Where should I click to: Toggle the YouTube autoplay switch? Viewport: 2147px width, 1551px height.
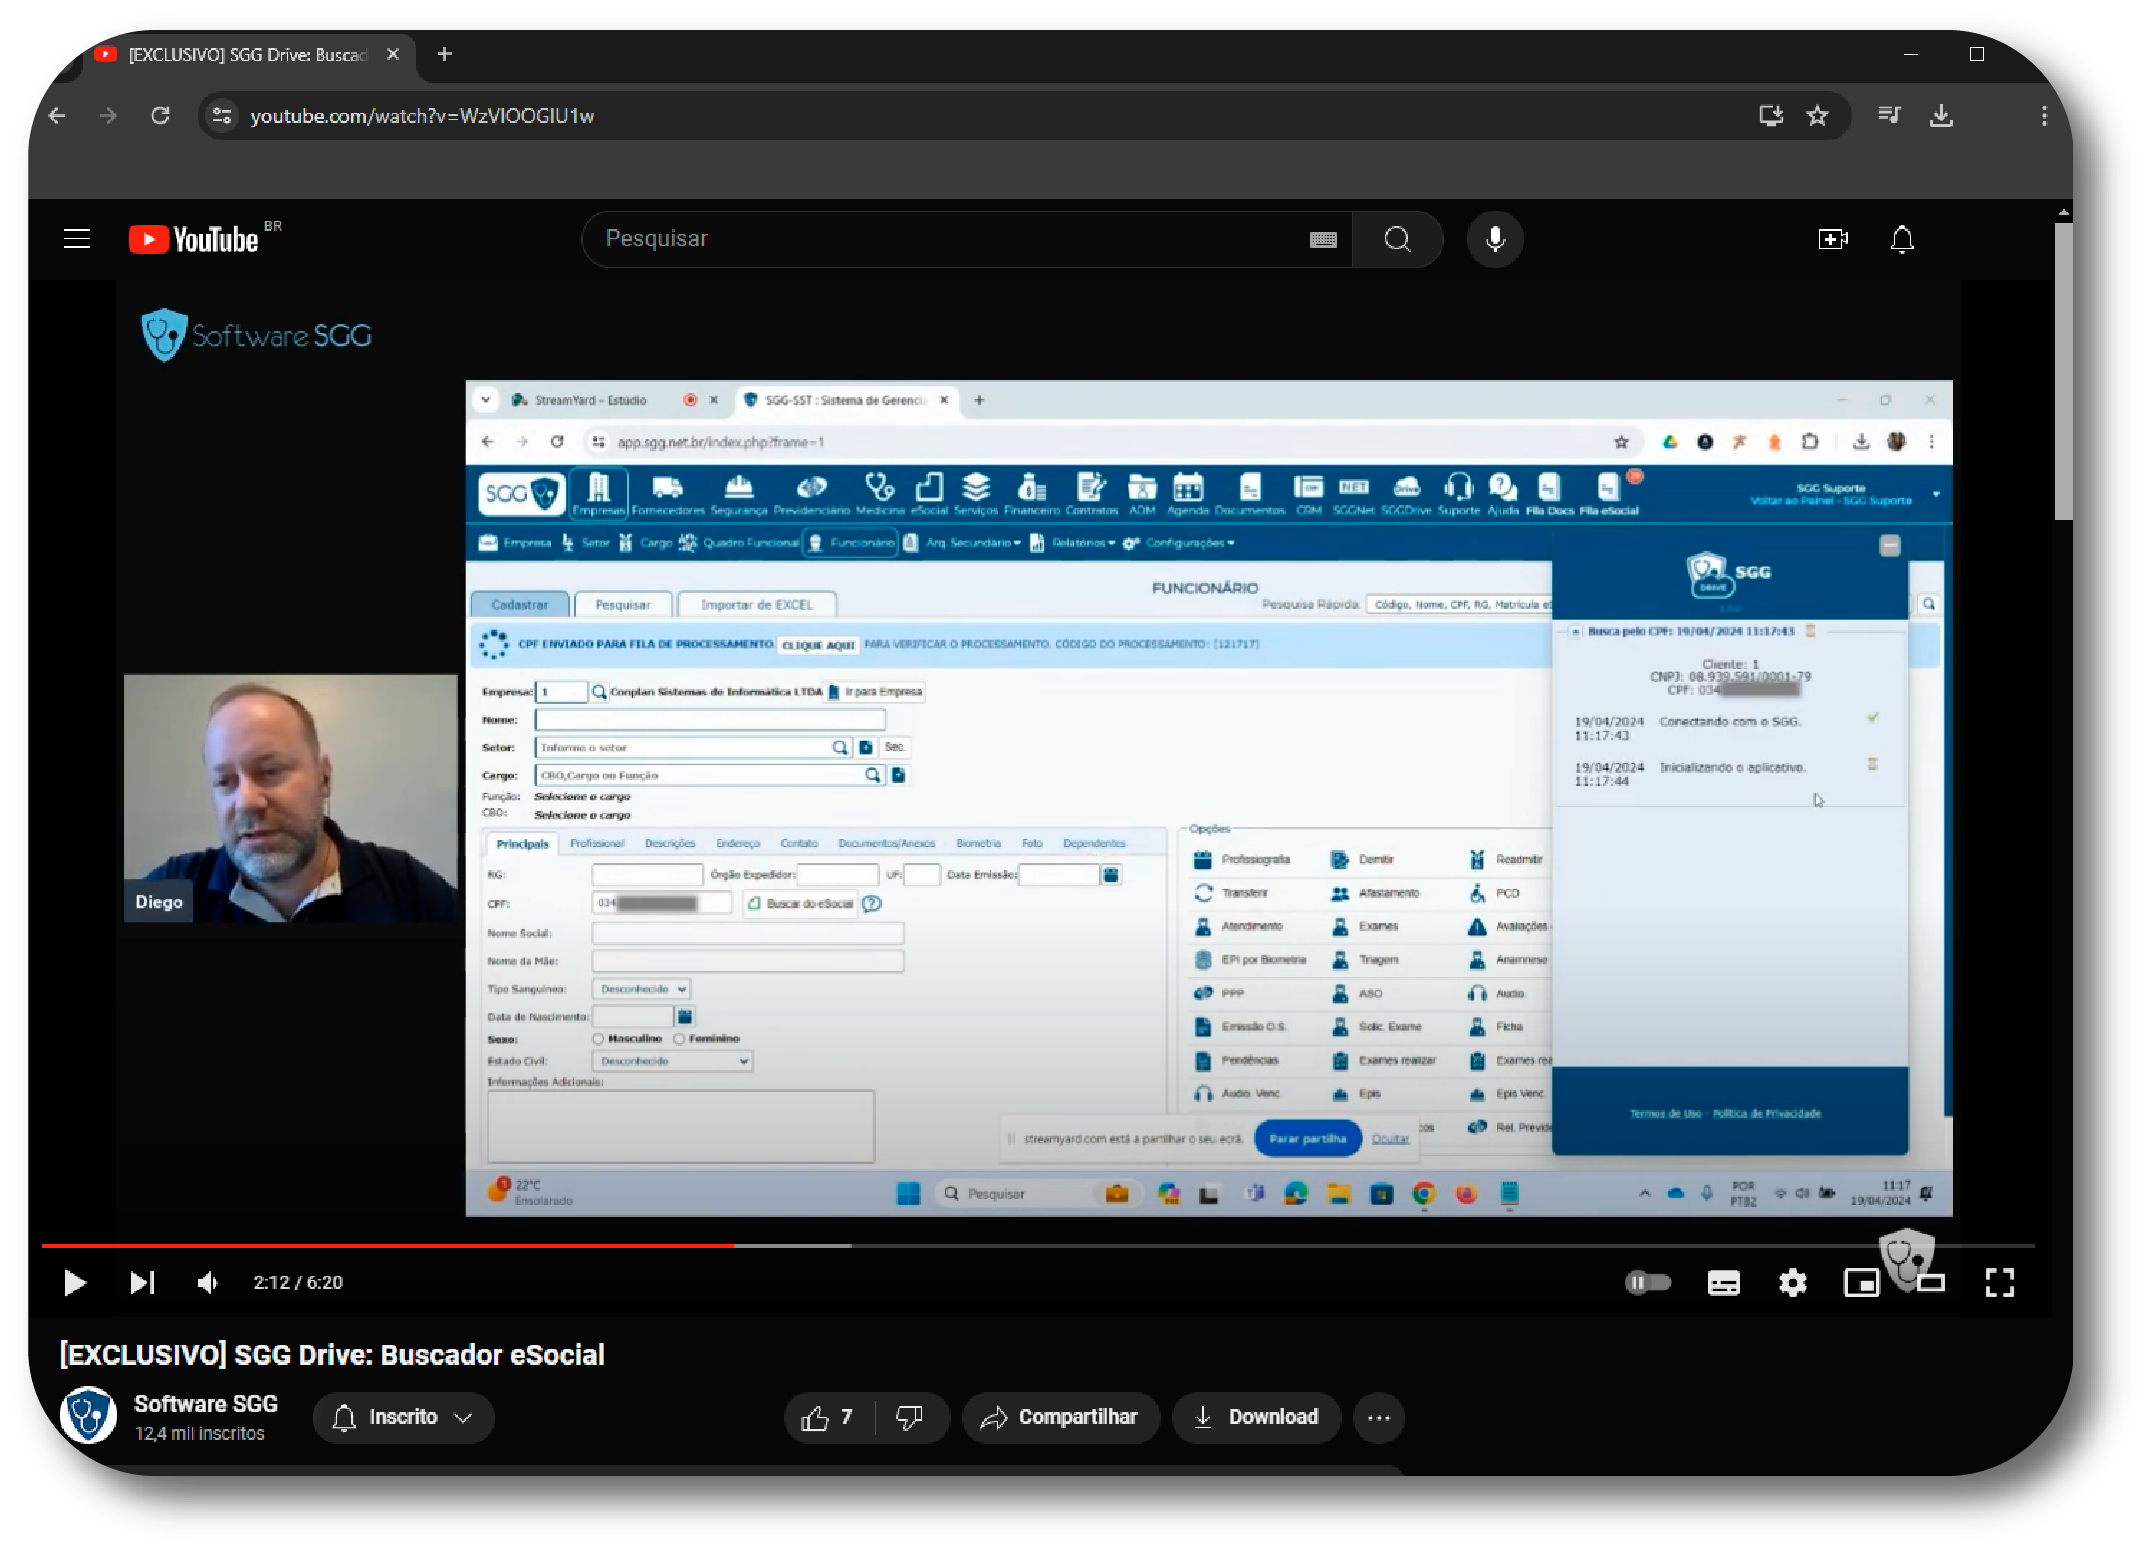pyautogui.click(x=1648, y=1283)
